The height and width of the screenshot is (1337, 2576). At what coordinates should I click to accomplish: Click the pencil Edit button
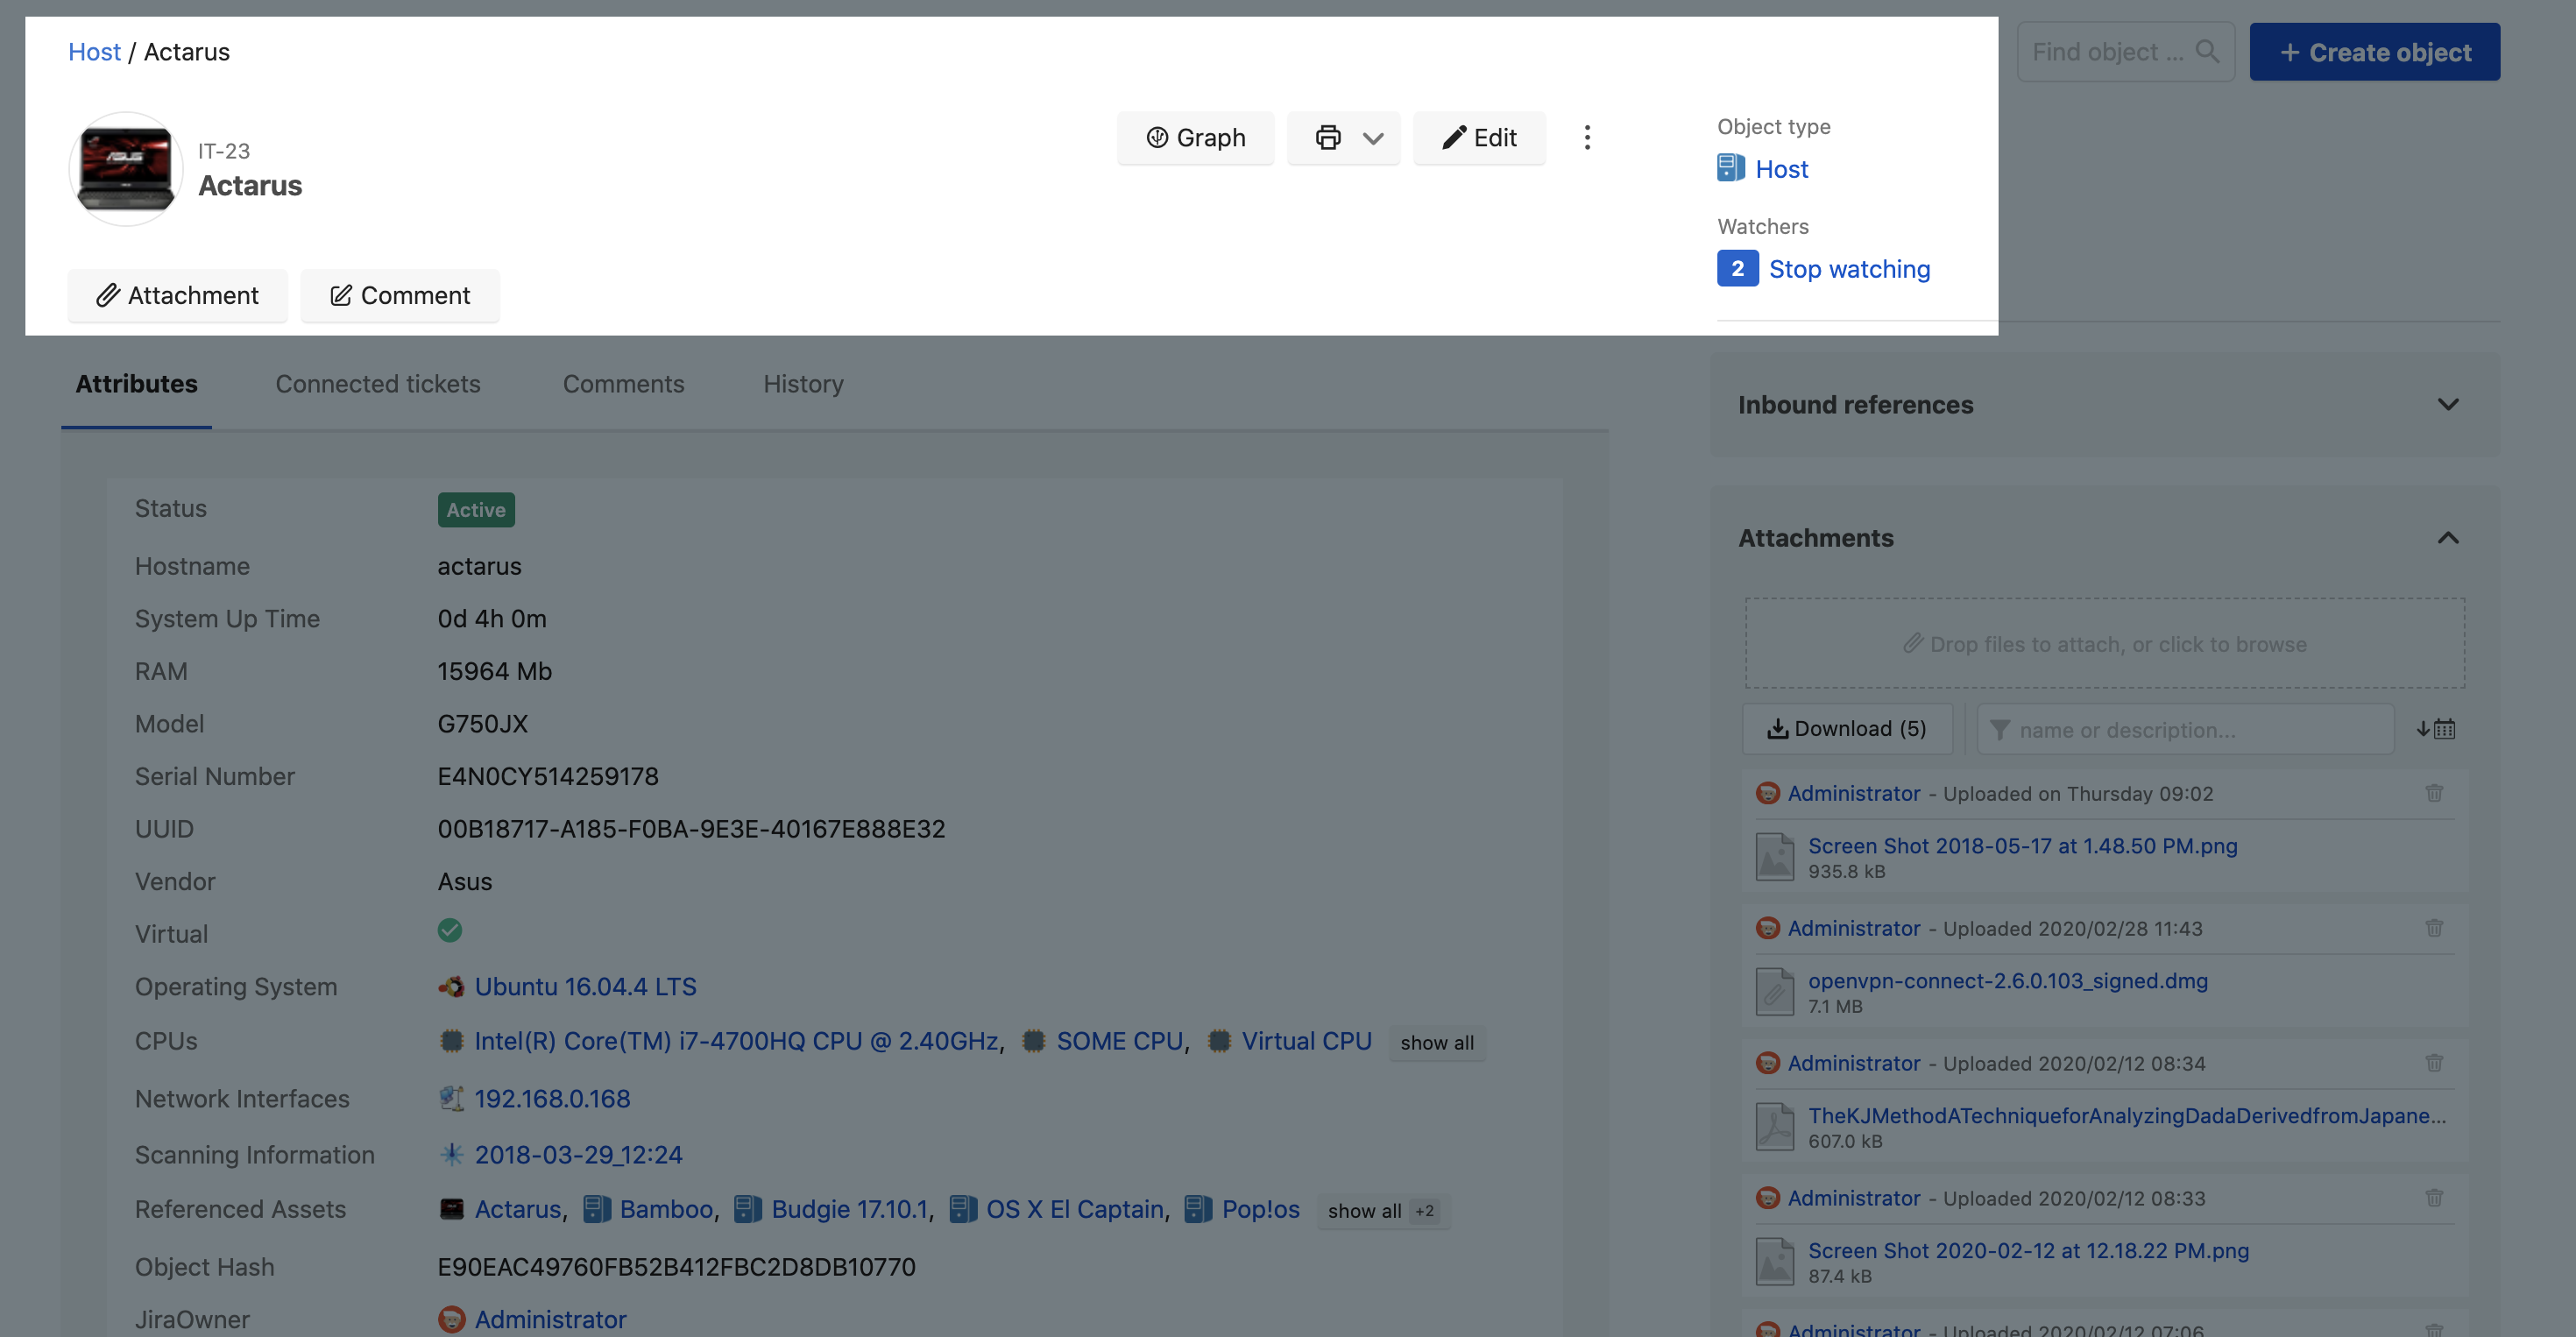click(1479, 137)
